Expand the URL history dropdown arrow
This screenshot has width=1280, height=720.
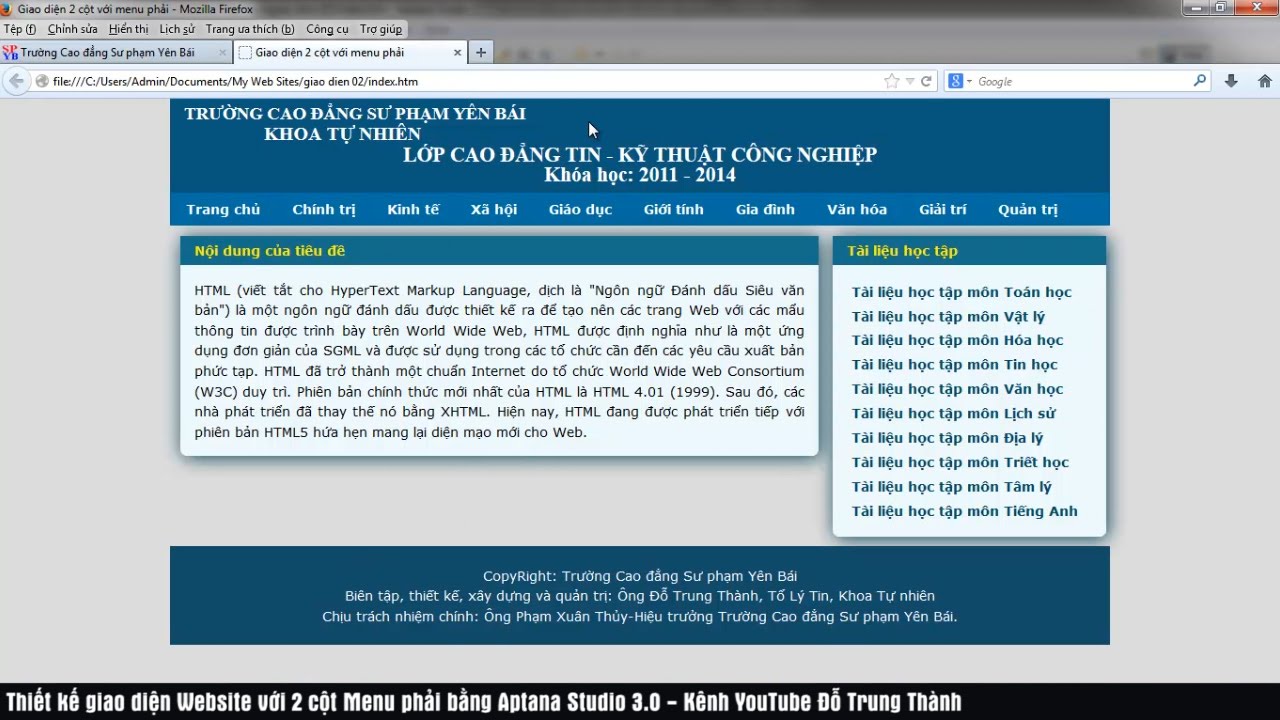click(910, 81)
